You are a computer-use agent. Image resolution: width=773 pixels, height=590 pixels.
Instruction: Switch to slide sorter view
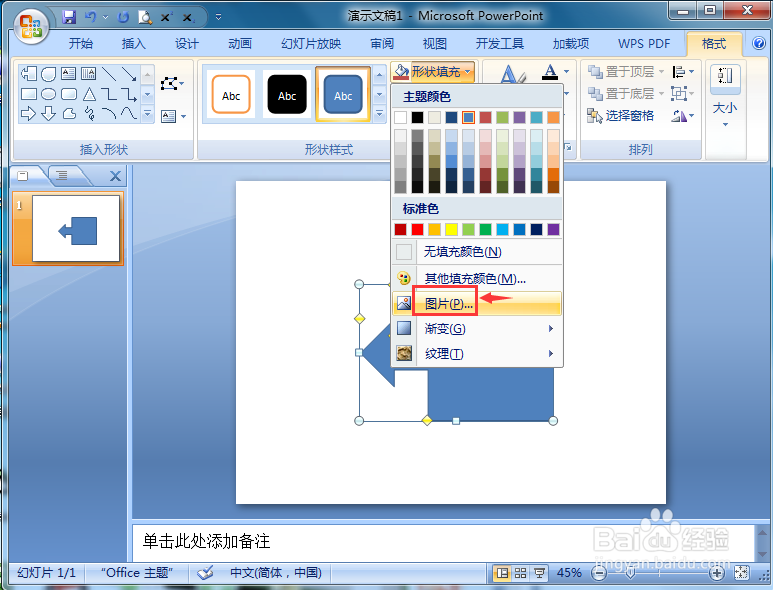pos(521,573)
